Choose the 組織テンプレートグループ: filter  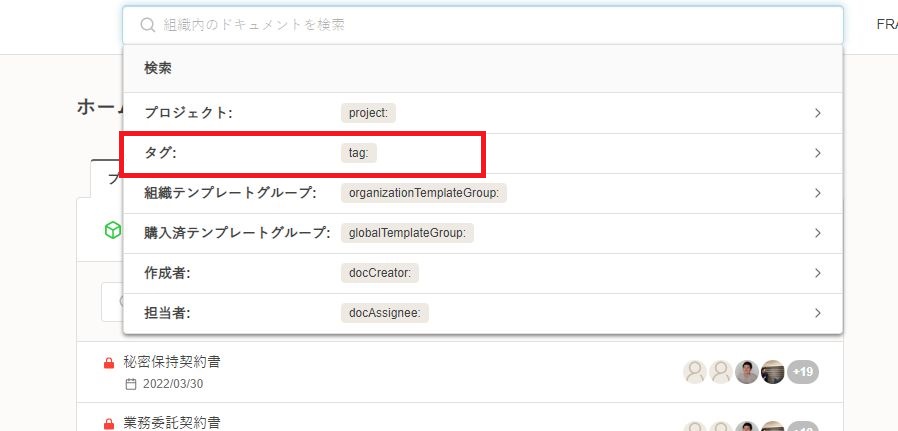(x=230, y=193)
